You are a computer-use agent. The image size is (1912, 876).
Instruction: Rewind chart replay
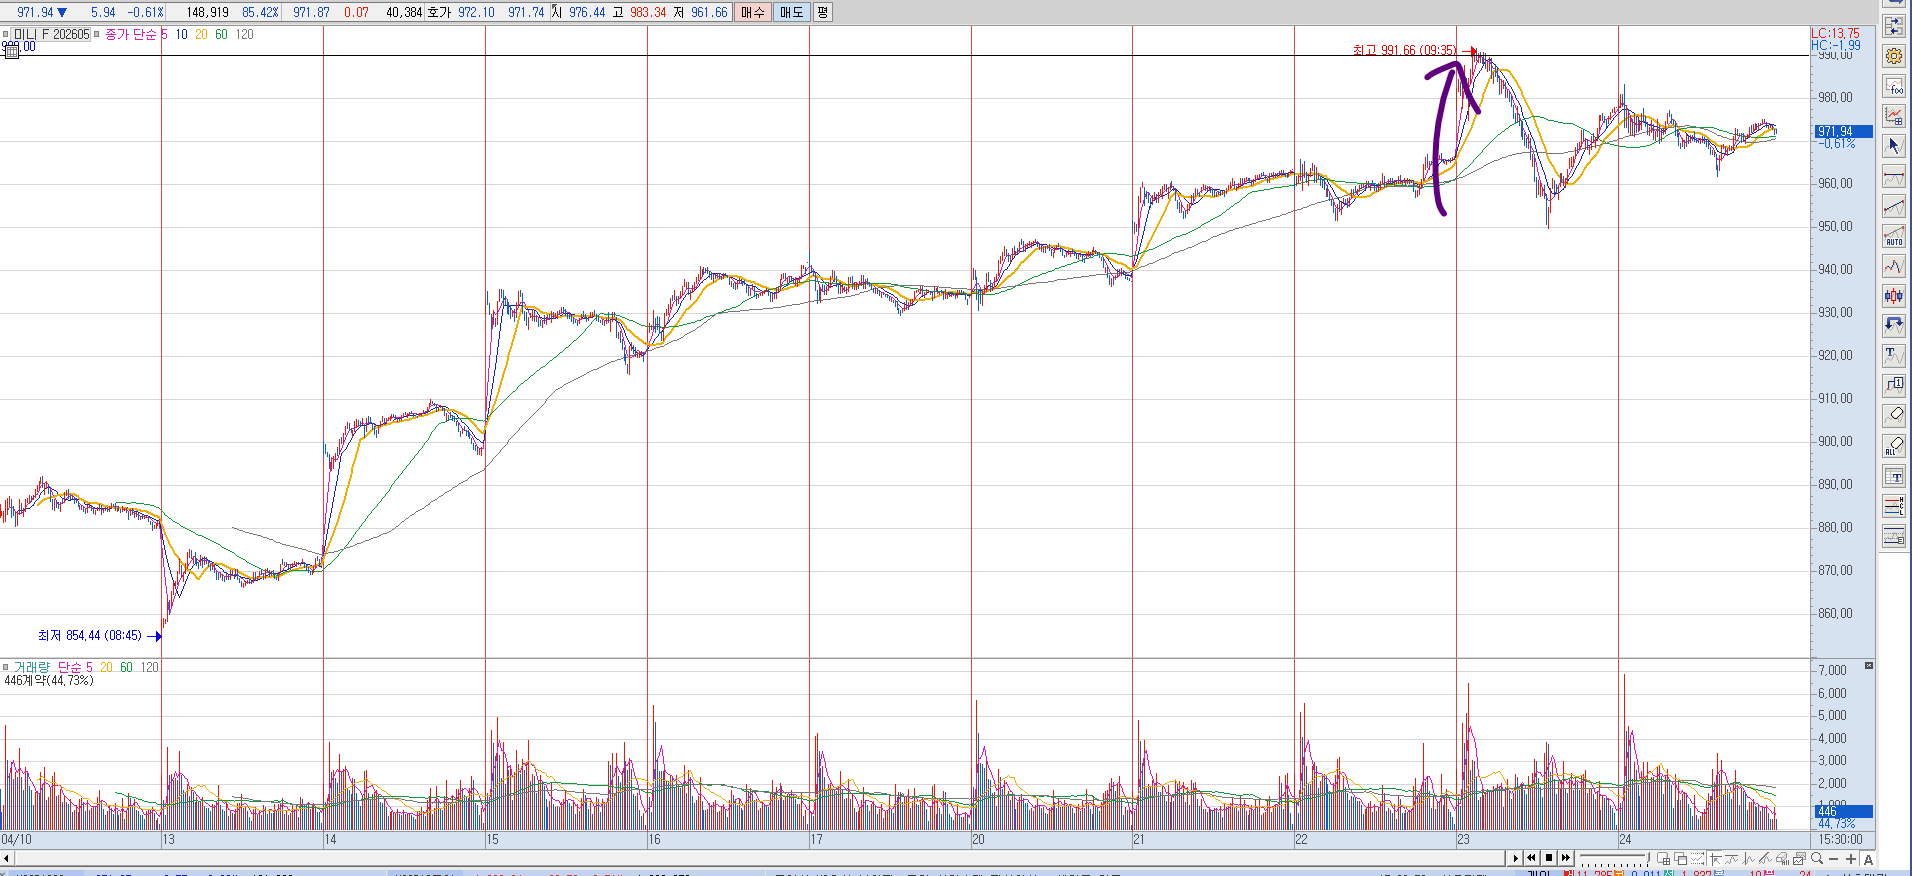point(1532,858)
